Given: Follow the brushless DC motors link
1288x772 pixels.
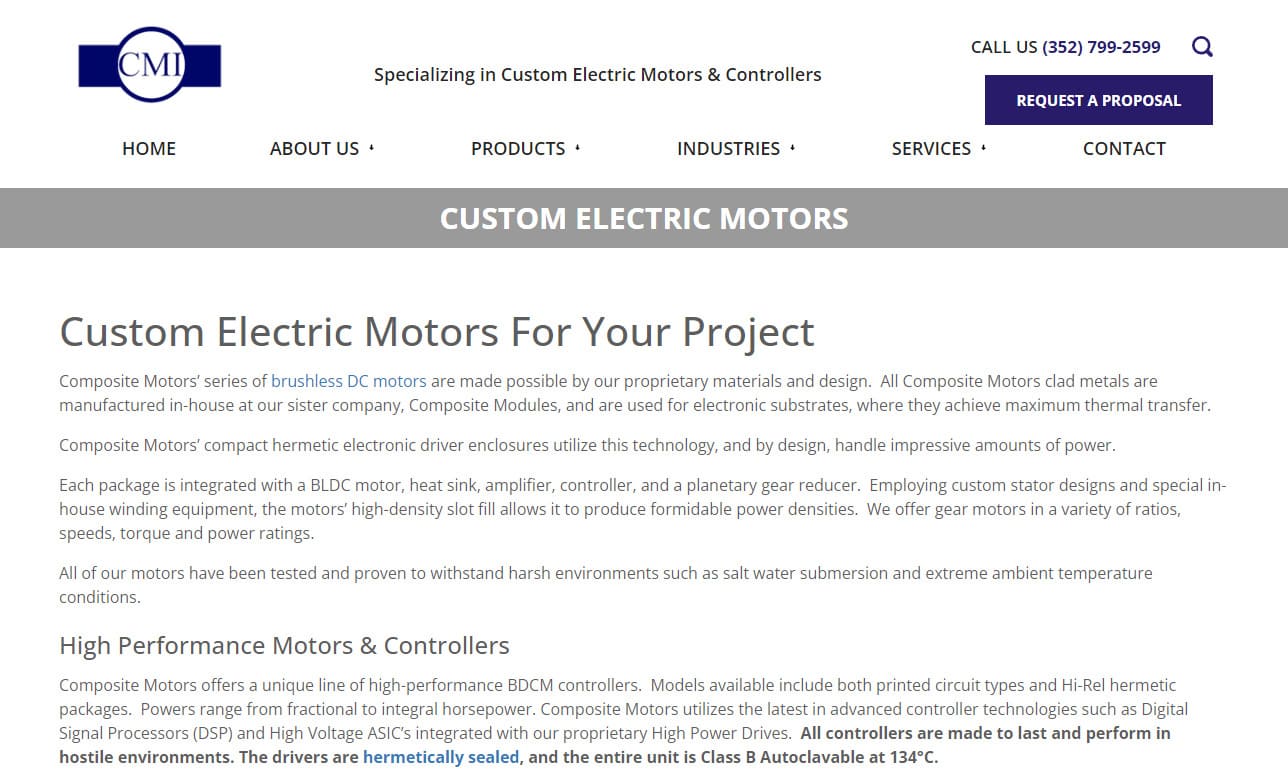Looking at the screenshot, I should tap(348, 381).
